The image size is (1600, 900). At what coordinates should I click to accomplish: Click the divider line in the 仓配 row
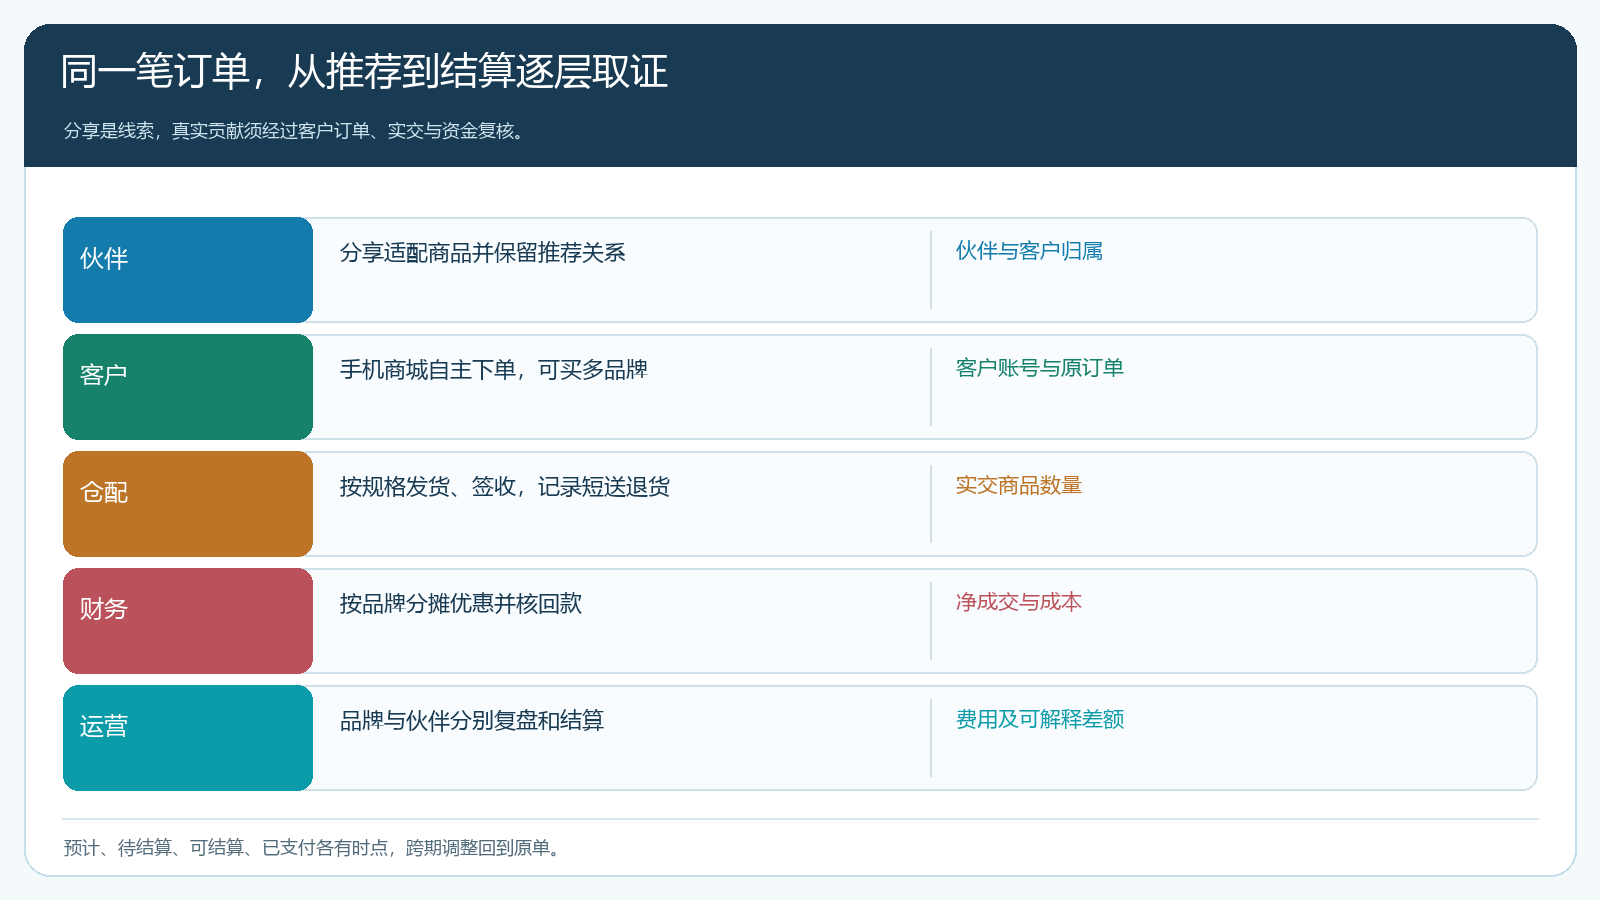[x=931, y=504]
